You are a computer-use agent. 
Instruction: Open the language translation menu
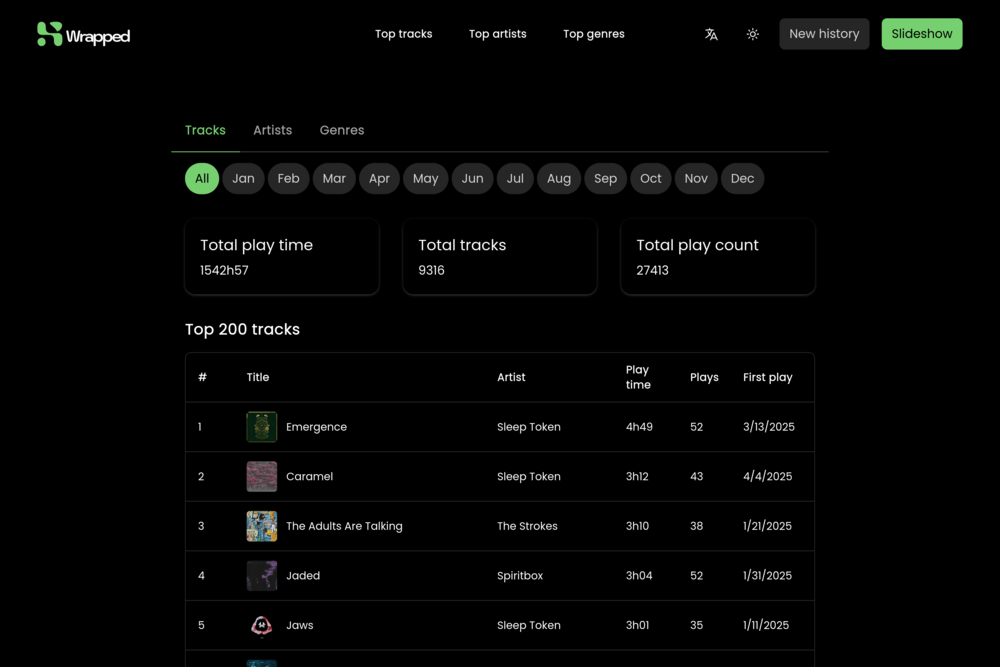[x=711, y=34]
